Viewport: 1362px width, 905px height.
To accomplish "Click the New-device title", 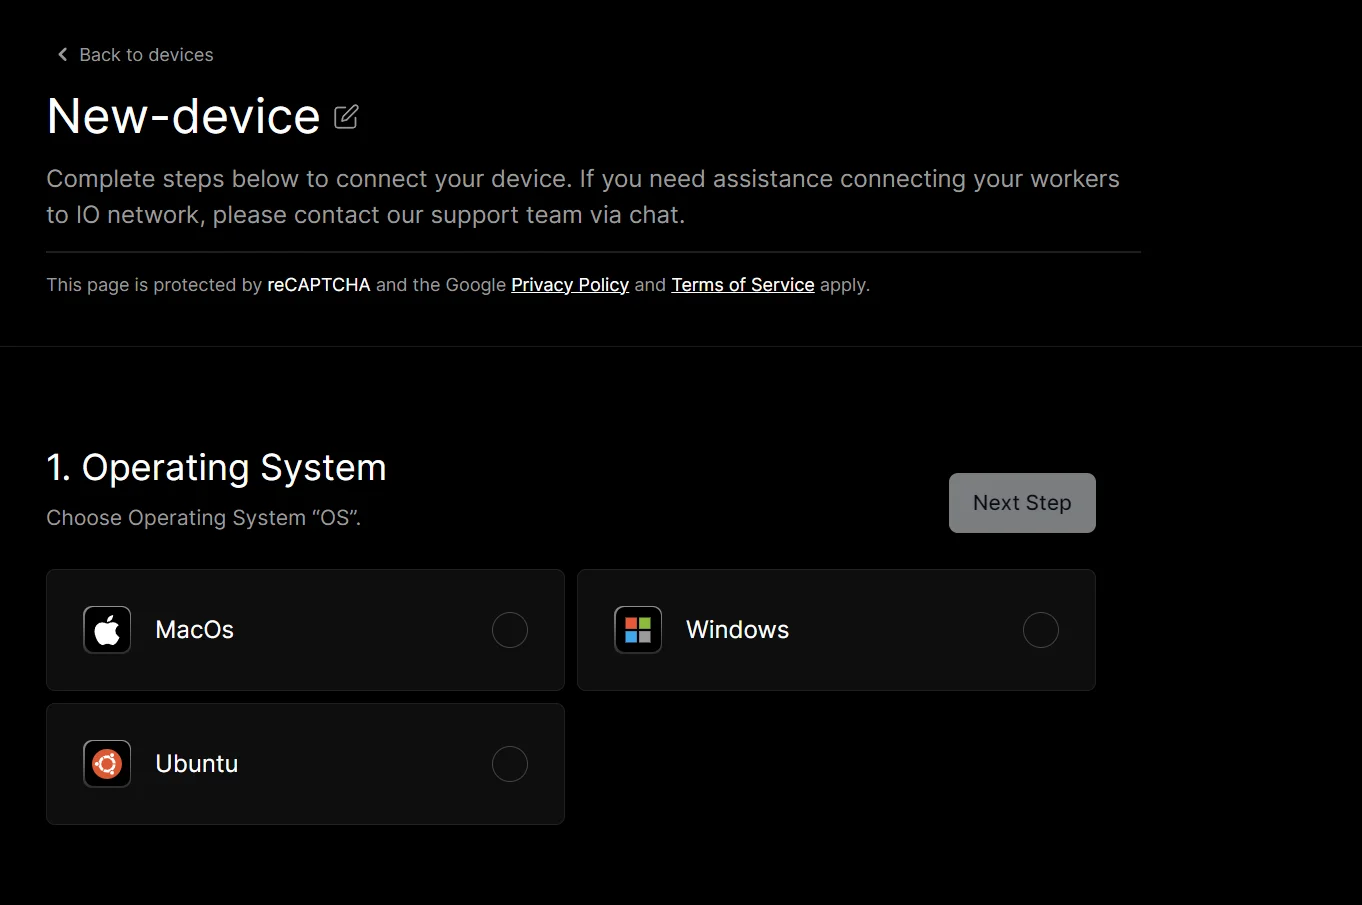I will pyautogui.click(x=184, y=117).
